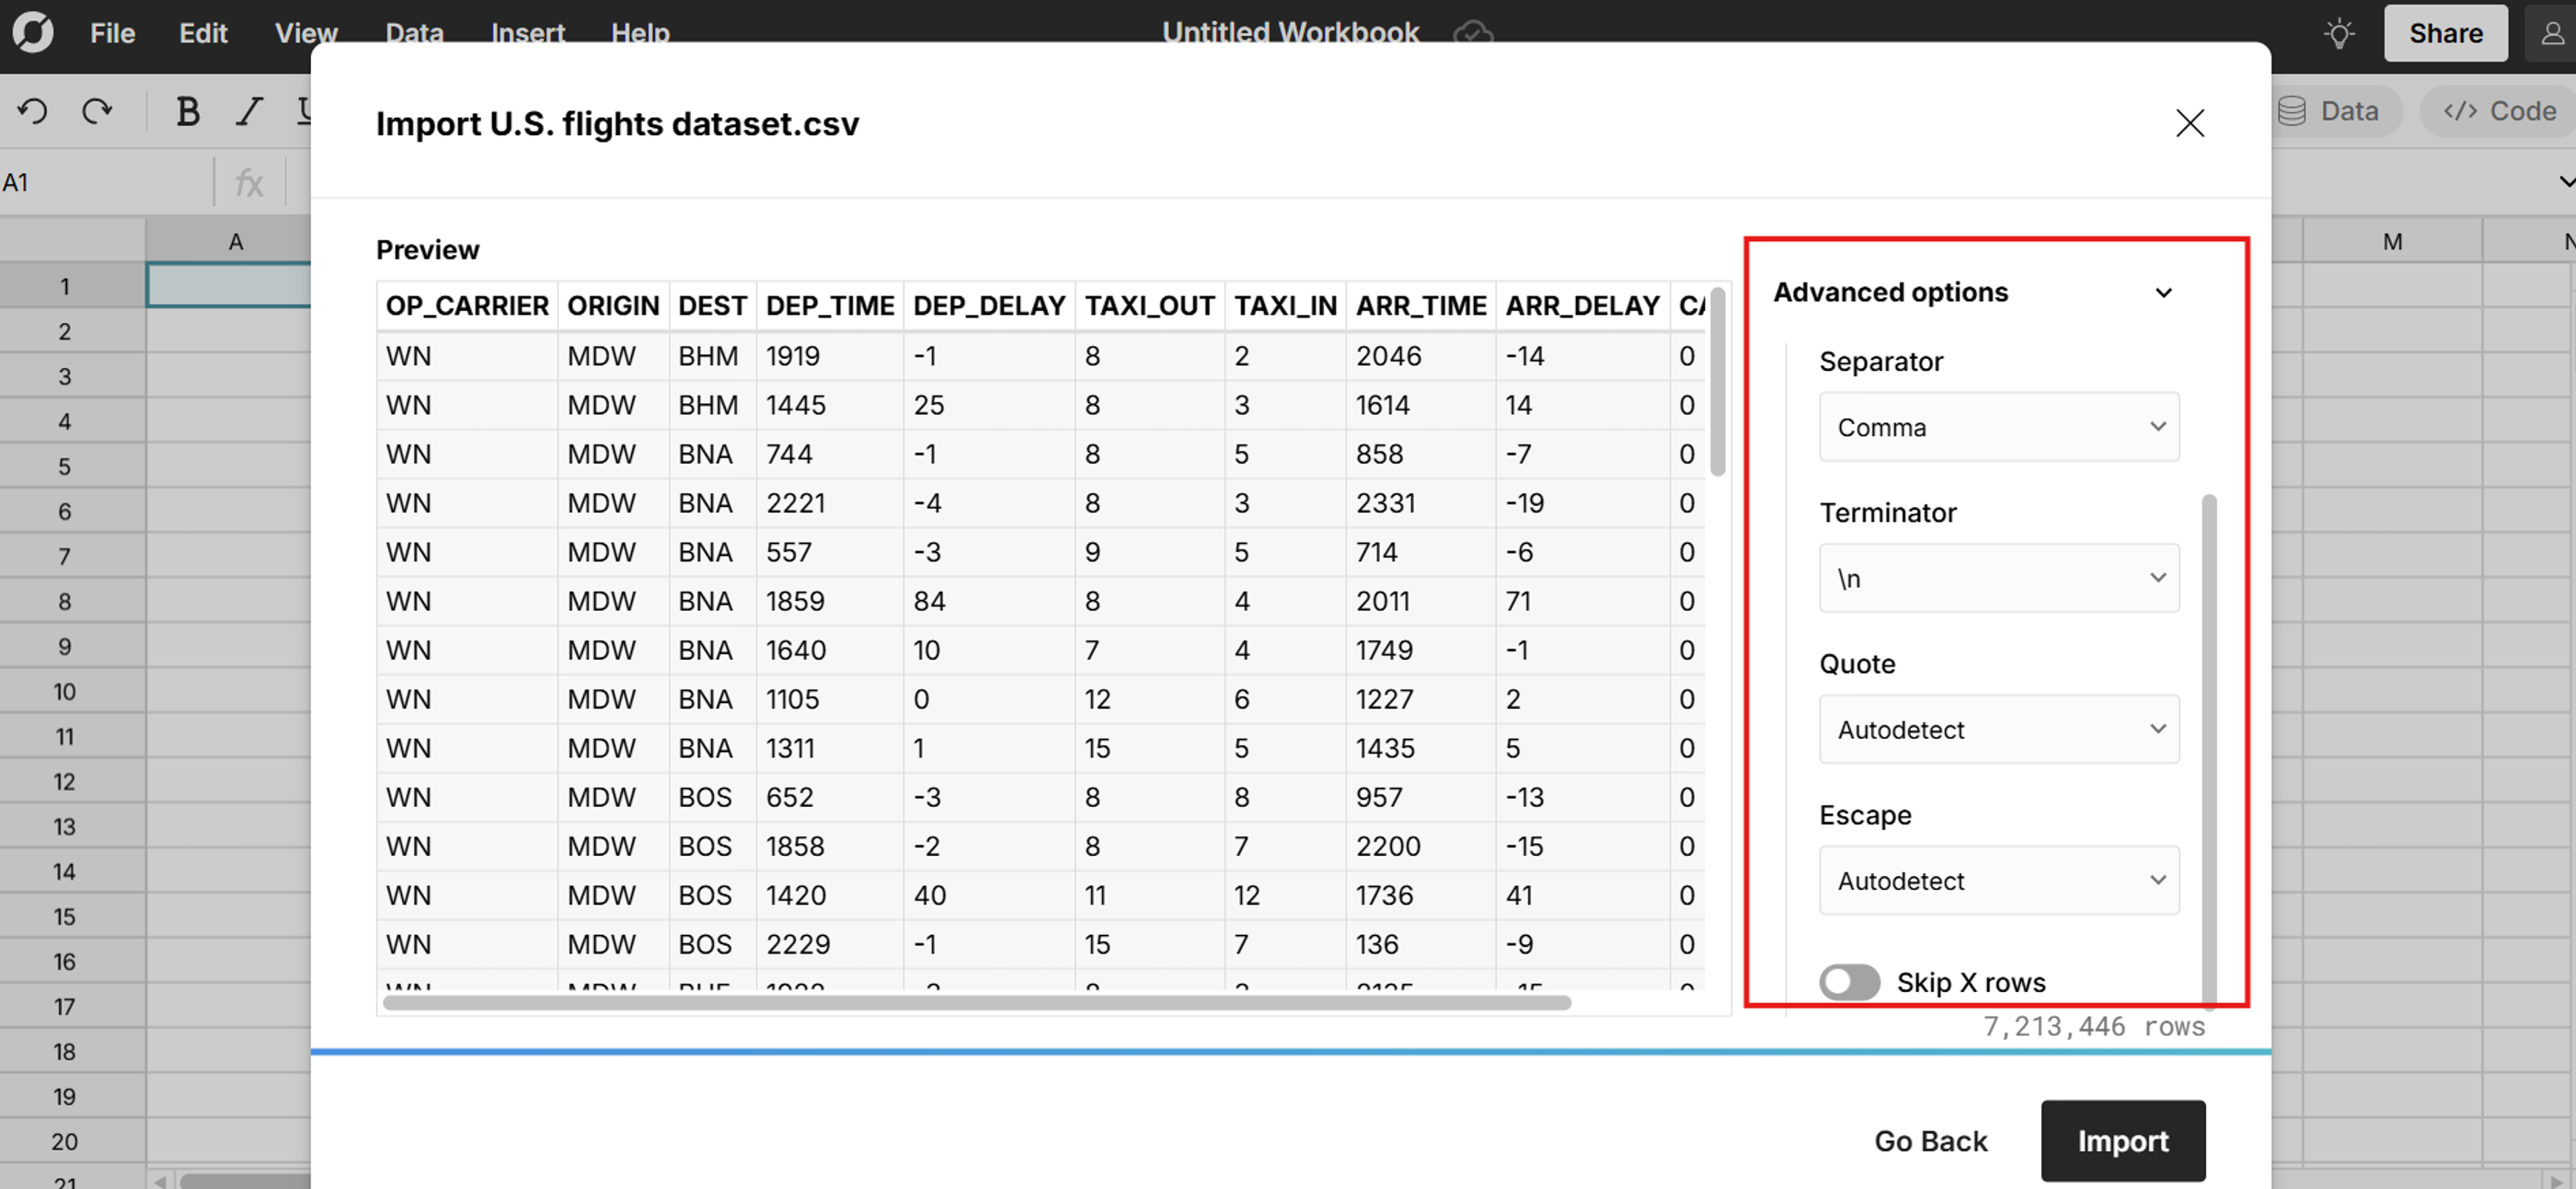The height and width of the screenshot is (1189, 2576).
Task: Click the Import button
Action: point(2122,1140)
